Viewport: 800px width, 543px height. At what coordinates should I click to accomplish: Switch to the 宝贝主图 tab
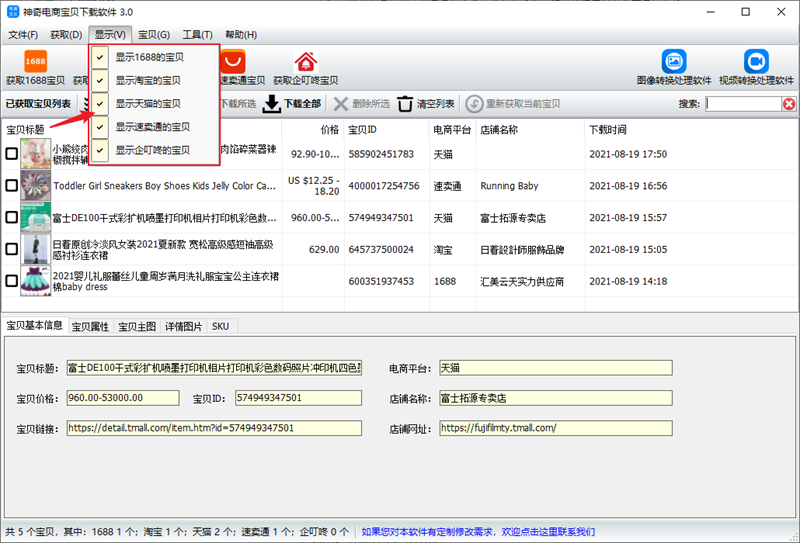(x=137, y=327)
